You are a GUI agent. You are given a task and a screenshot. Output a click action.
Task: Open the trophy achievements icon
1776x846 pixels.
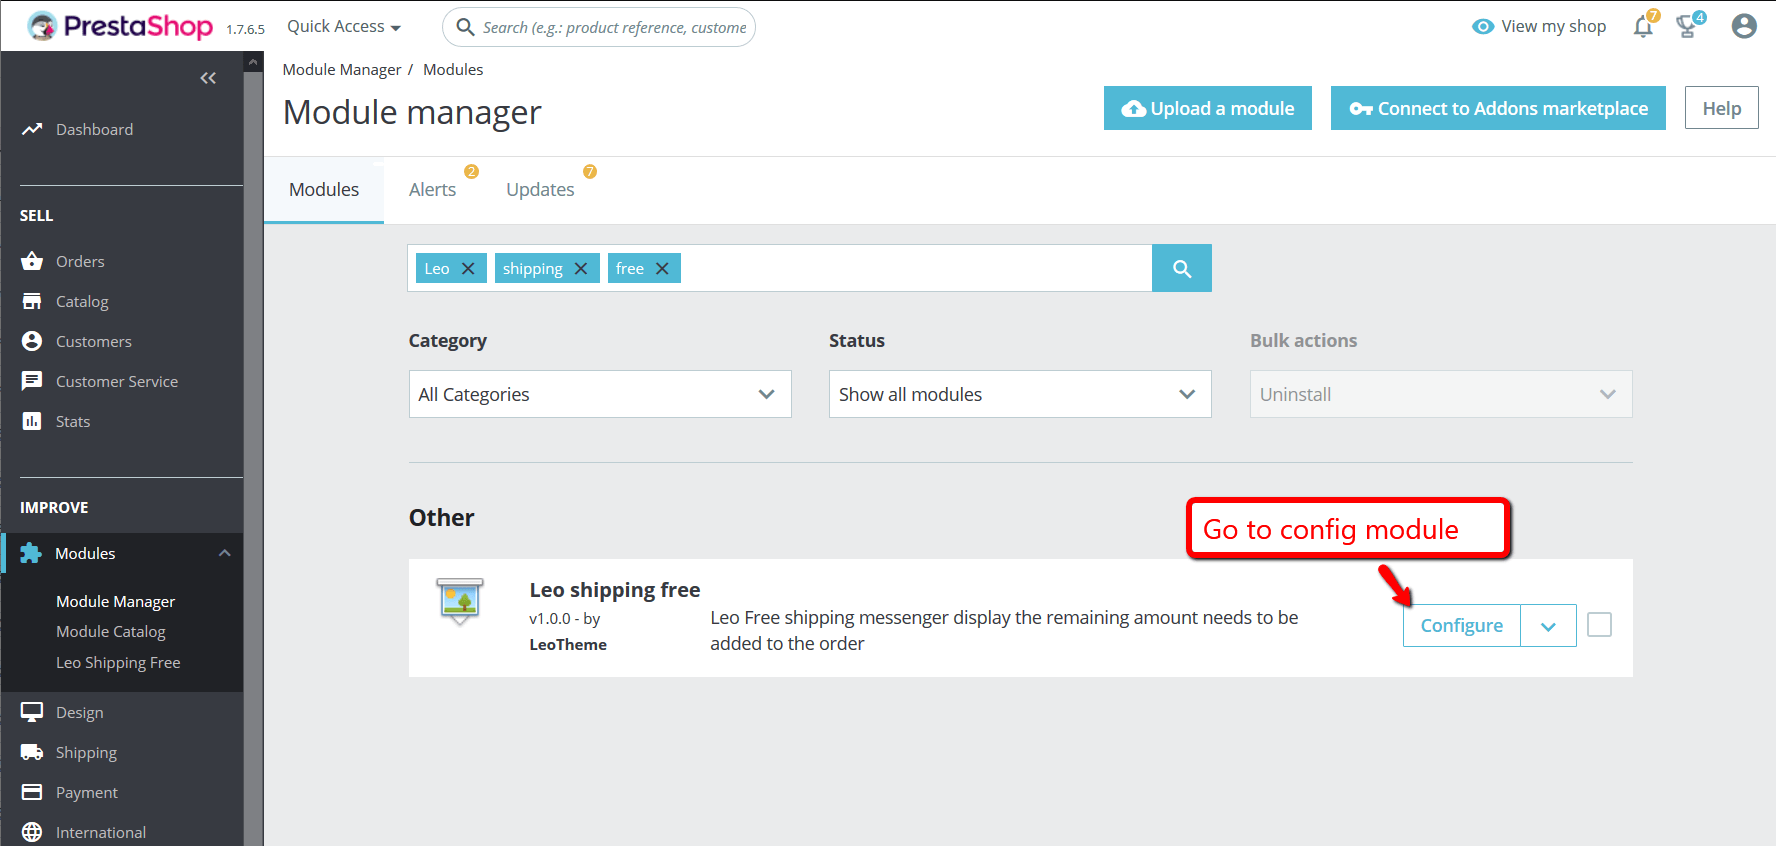tap(1688, 26)
